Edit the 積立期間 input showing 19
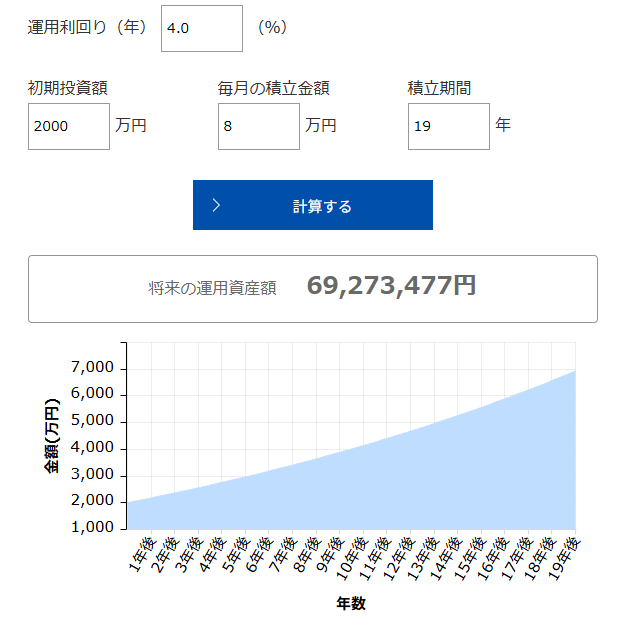The height and width of the screenshot is (625, 632). 448,126
